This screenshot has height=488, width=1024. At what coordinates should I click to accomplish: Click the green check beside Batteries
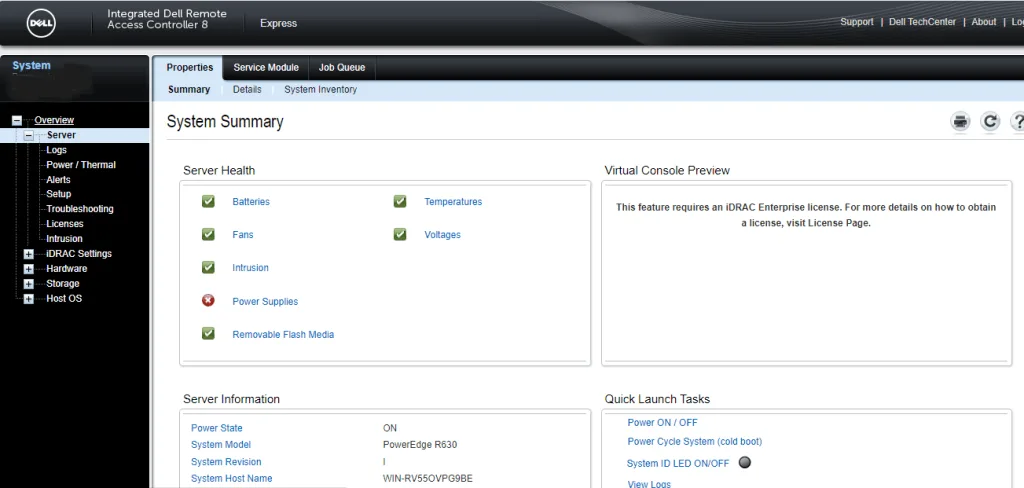pos(208,202)
